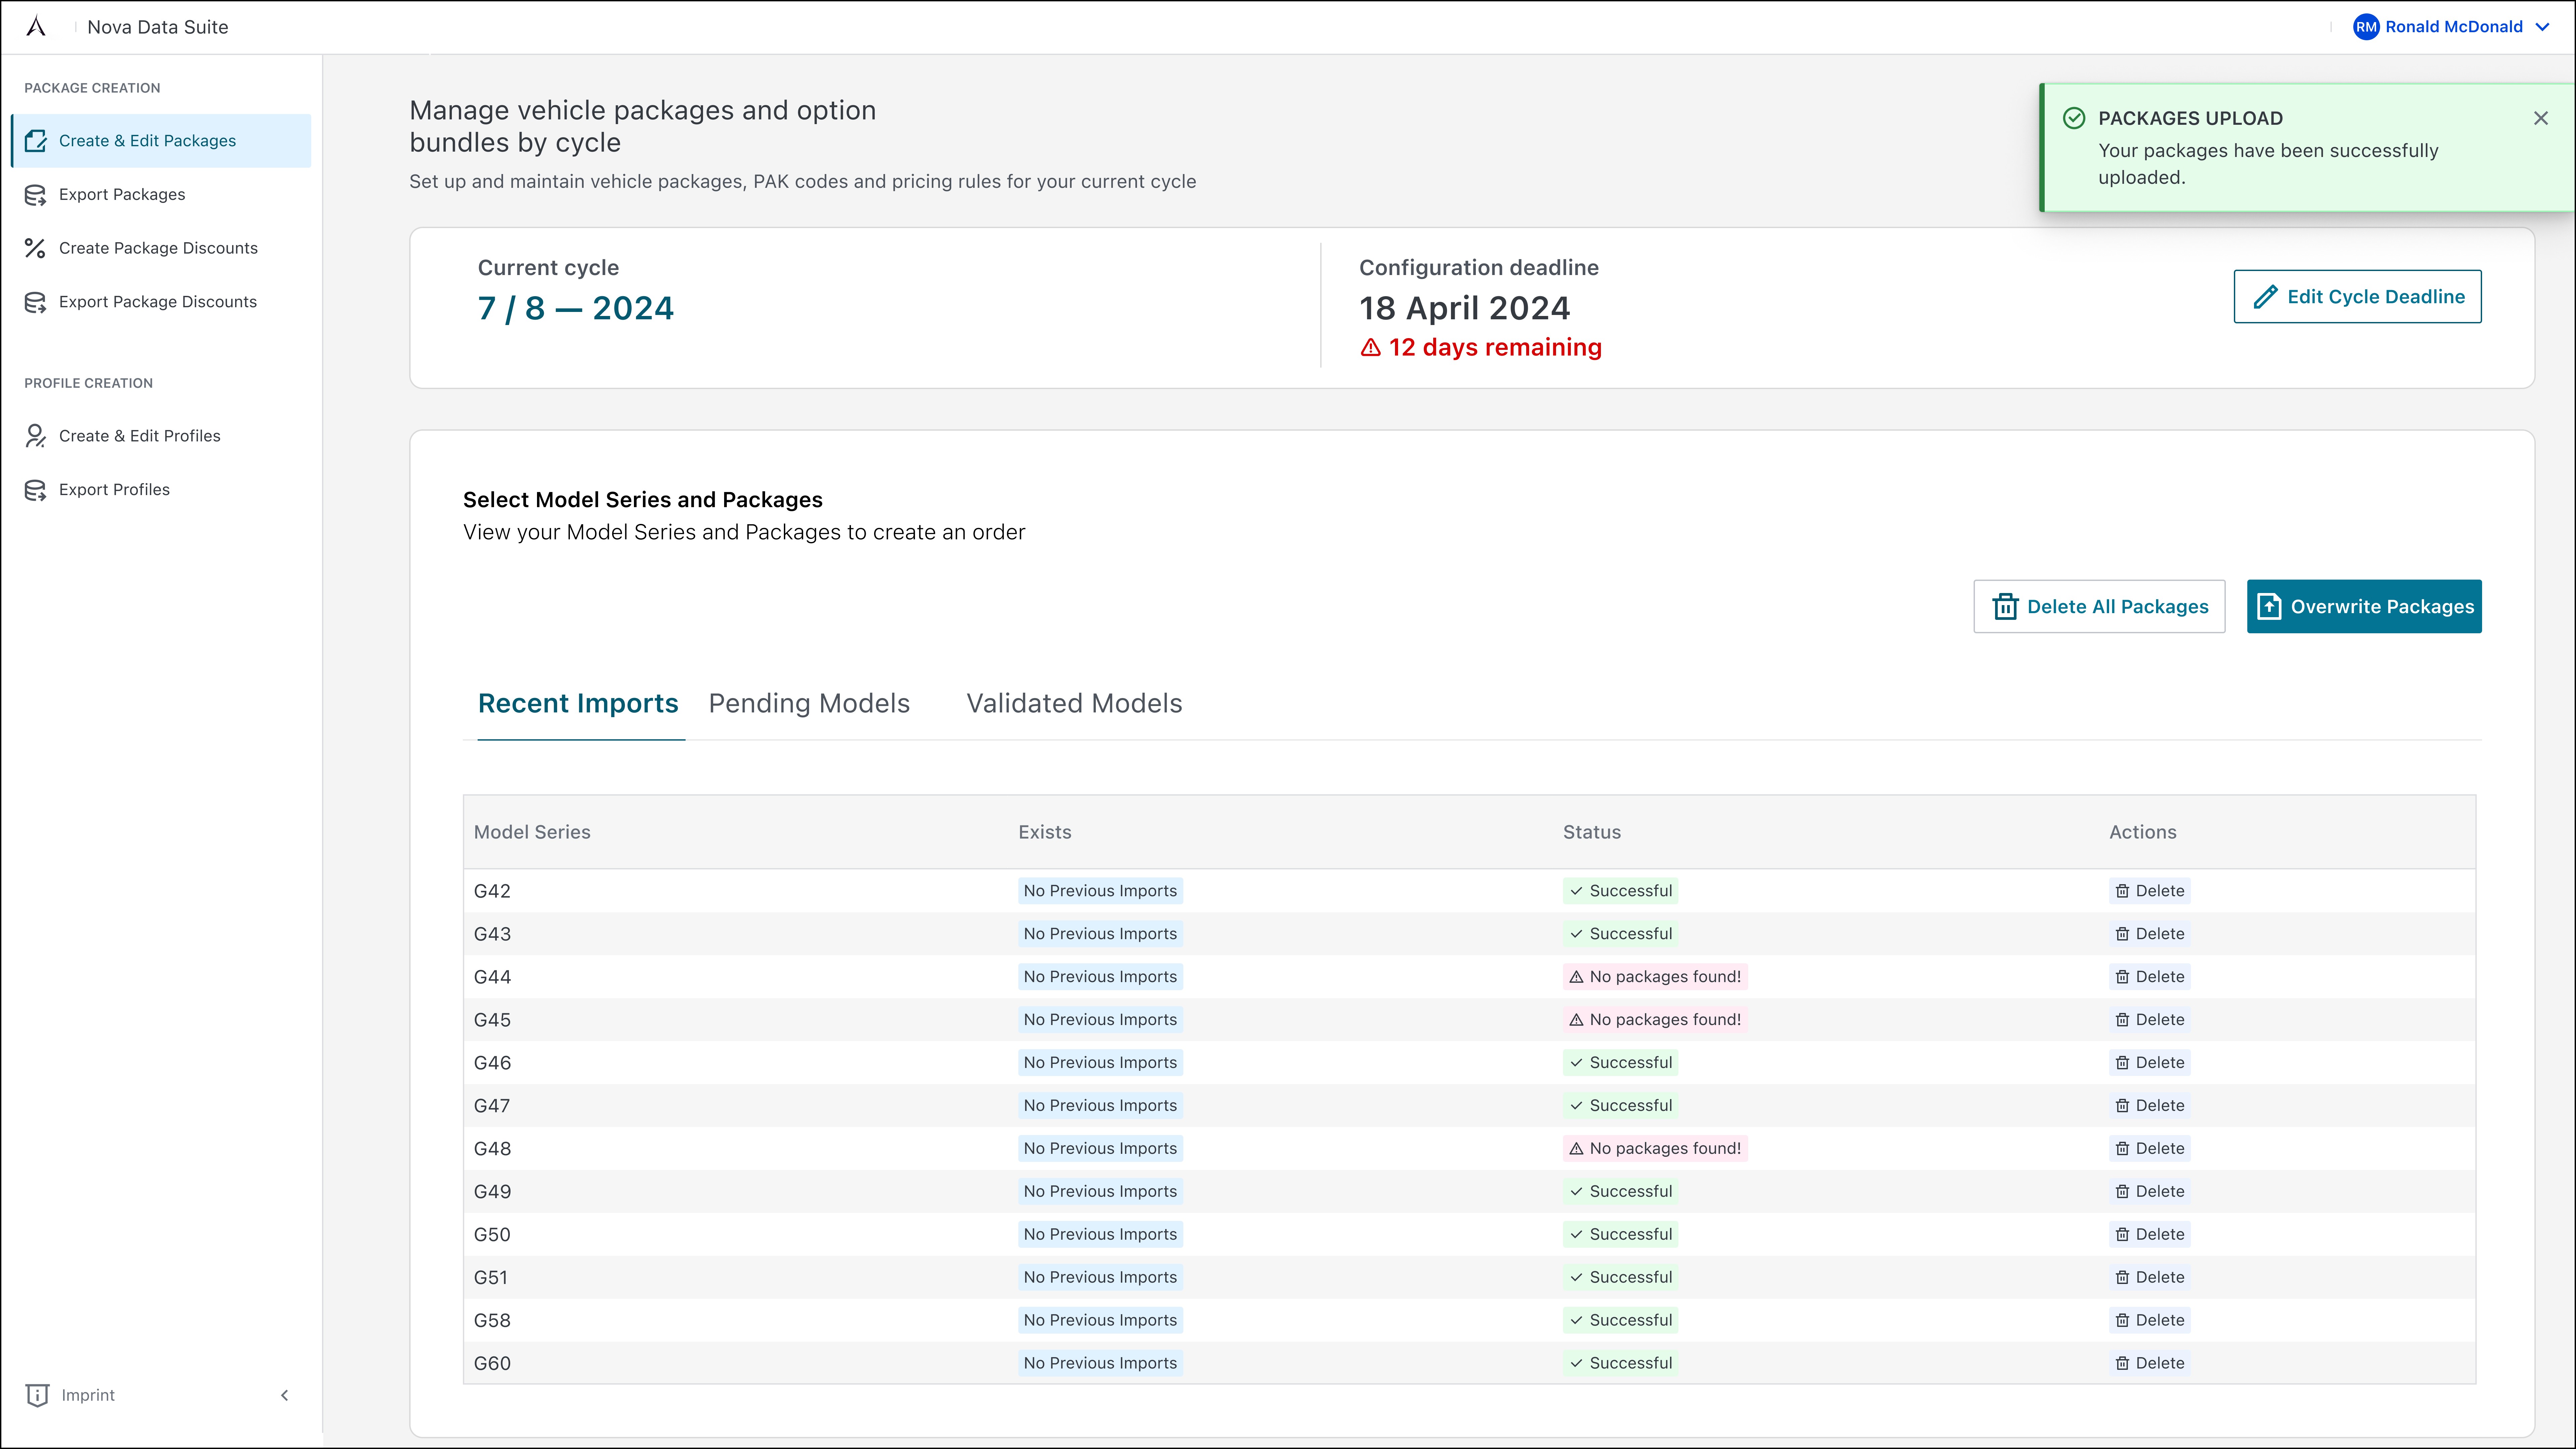Collapse the sidebar with chevron arrow
The height and width of the screenshot is (1449, 2576).
(284, 1395)
